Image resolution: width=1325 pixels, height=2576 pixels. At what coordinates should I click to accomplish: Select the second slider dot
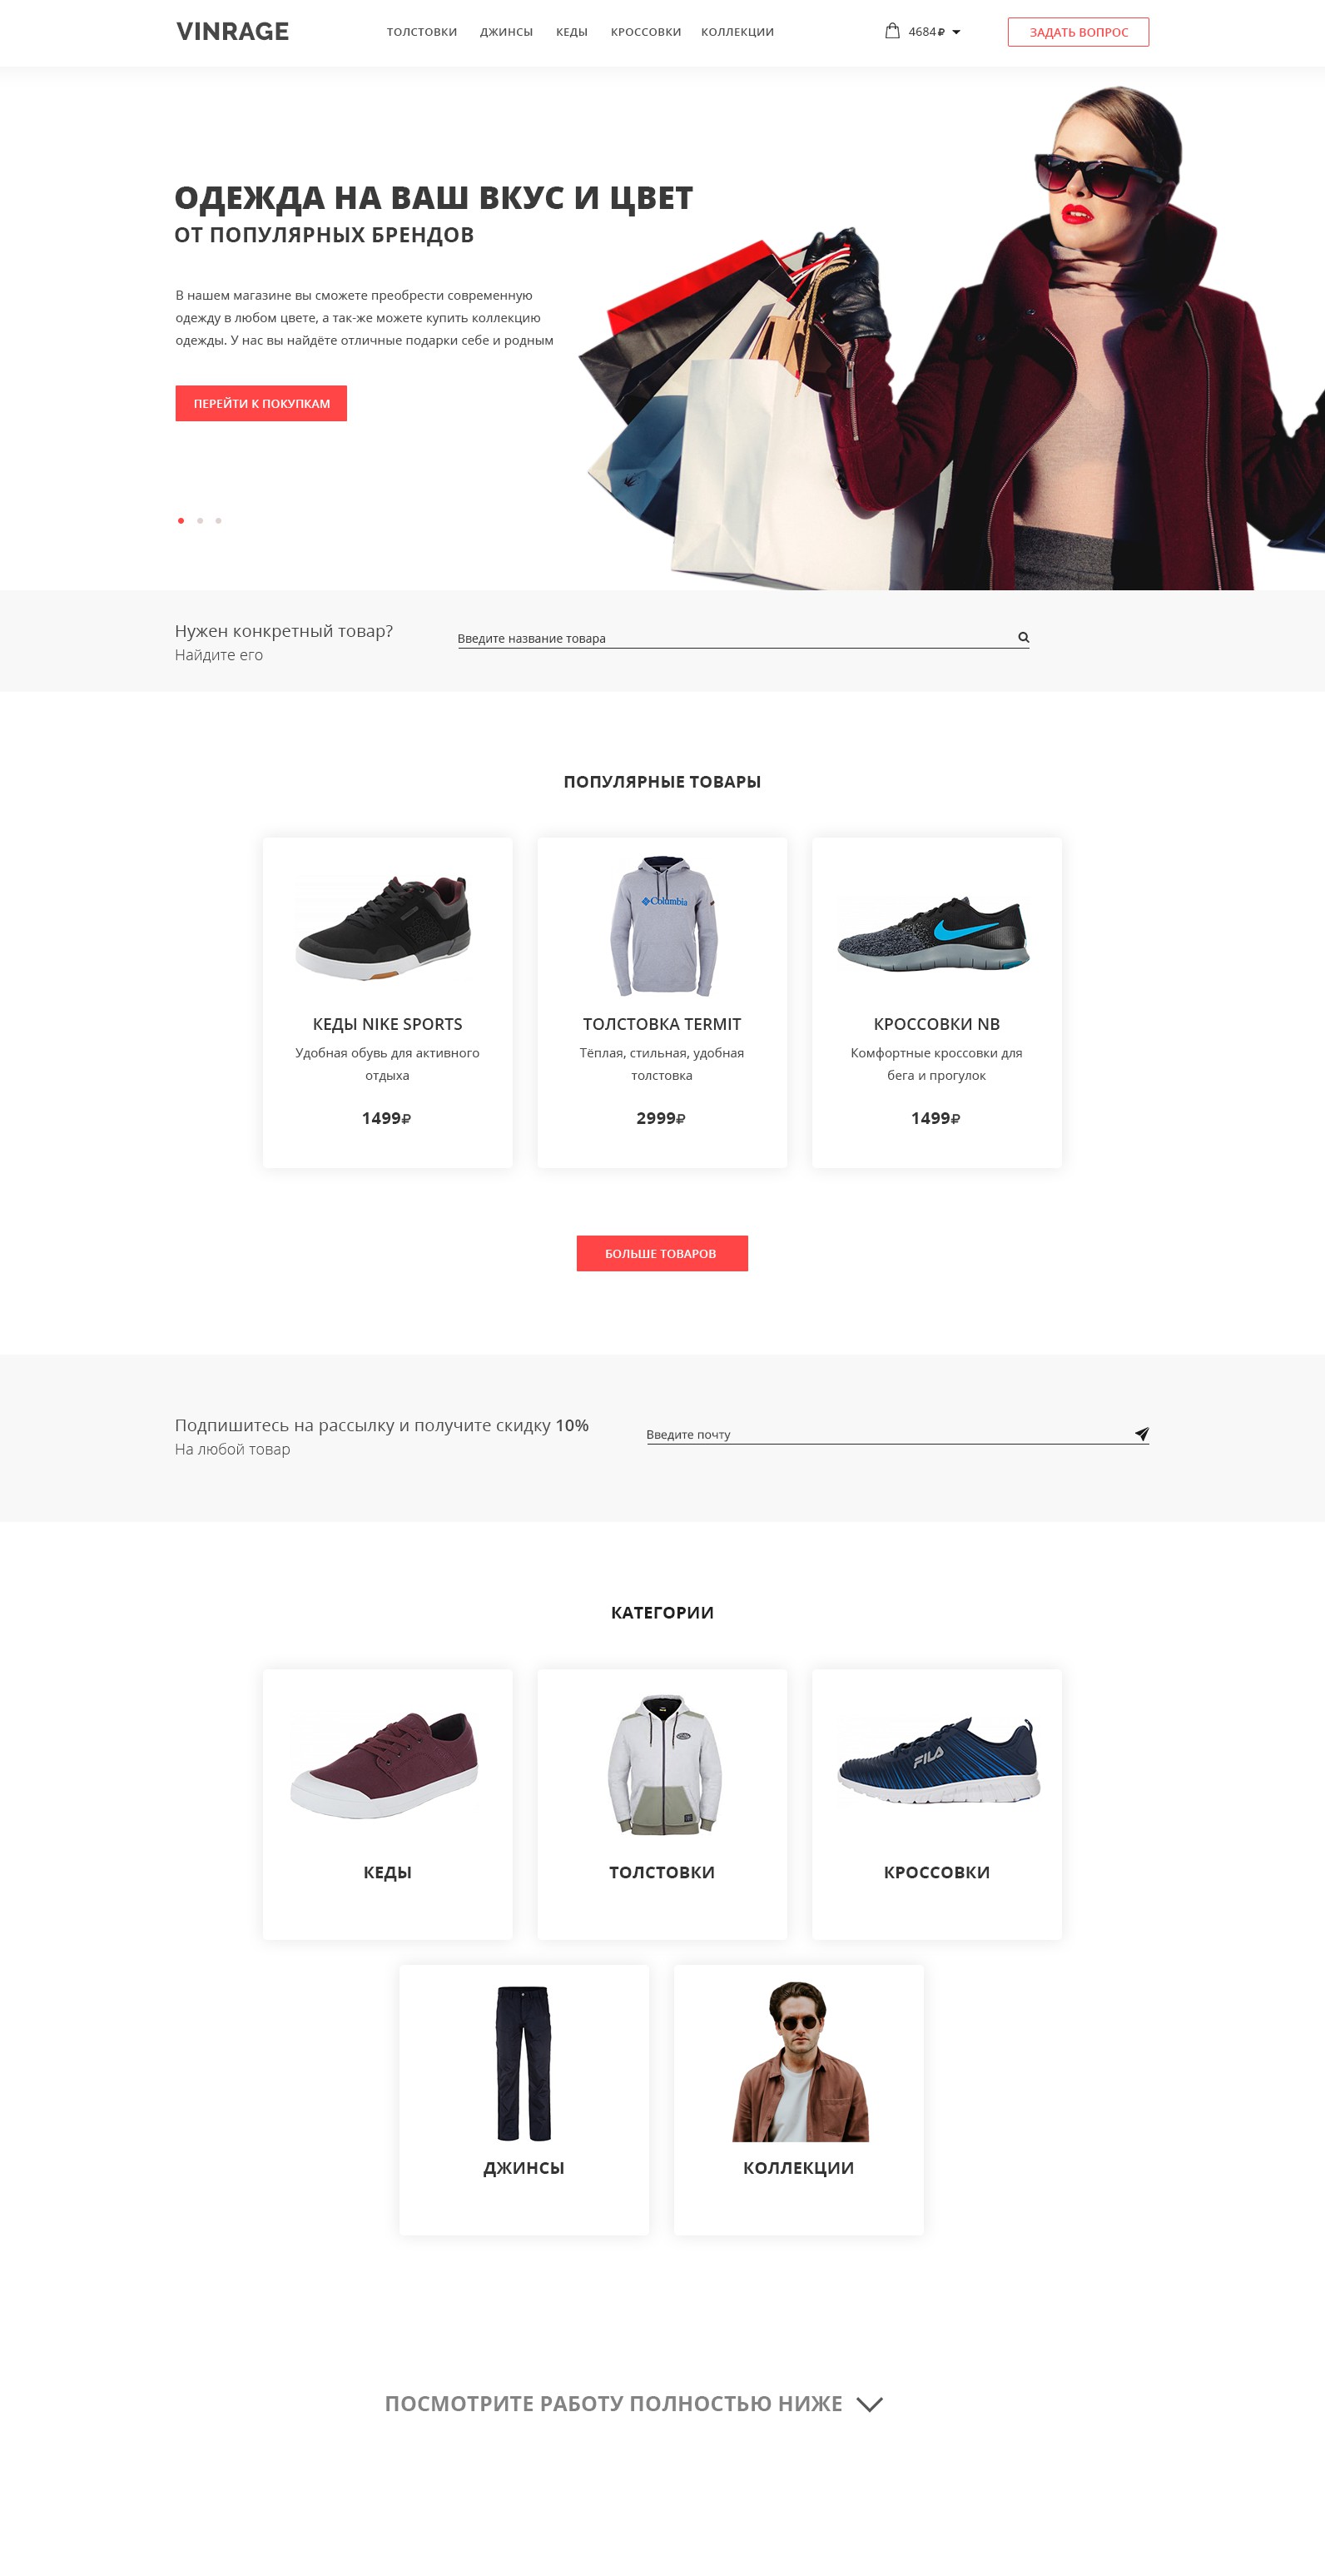200,520
